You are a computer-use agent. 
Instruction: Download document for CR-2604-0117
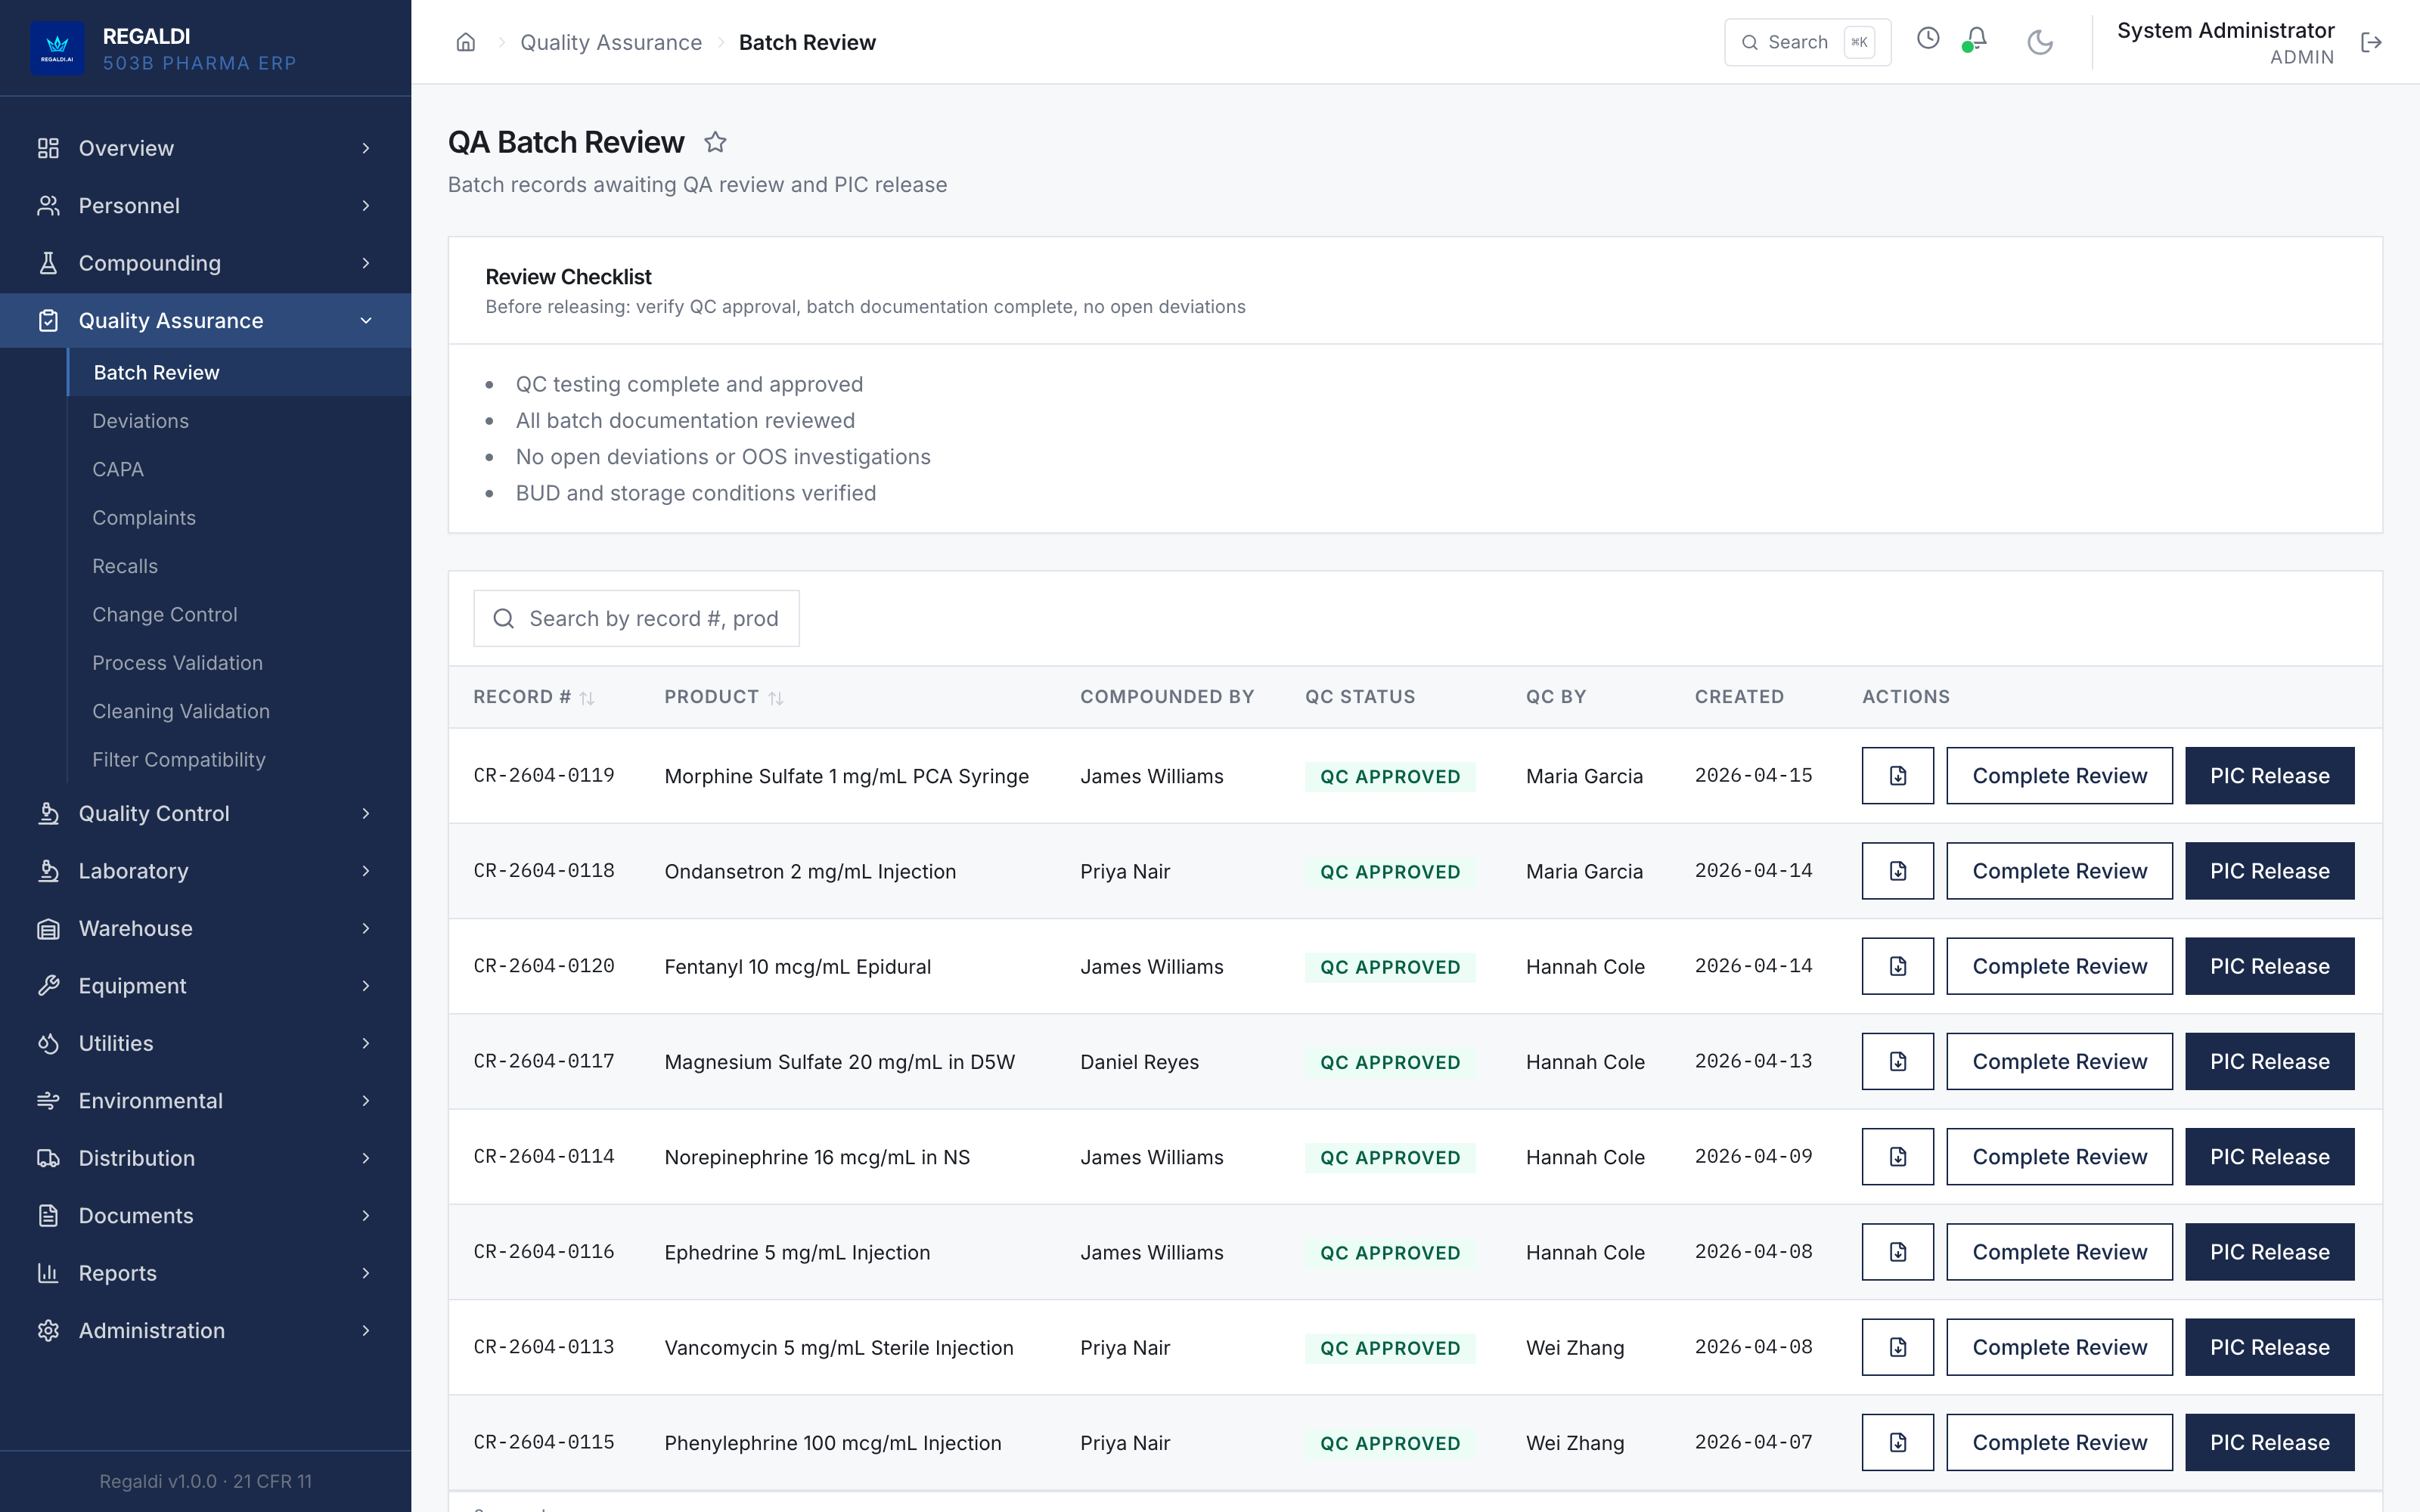coord(1897,1061)
